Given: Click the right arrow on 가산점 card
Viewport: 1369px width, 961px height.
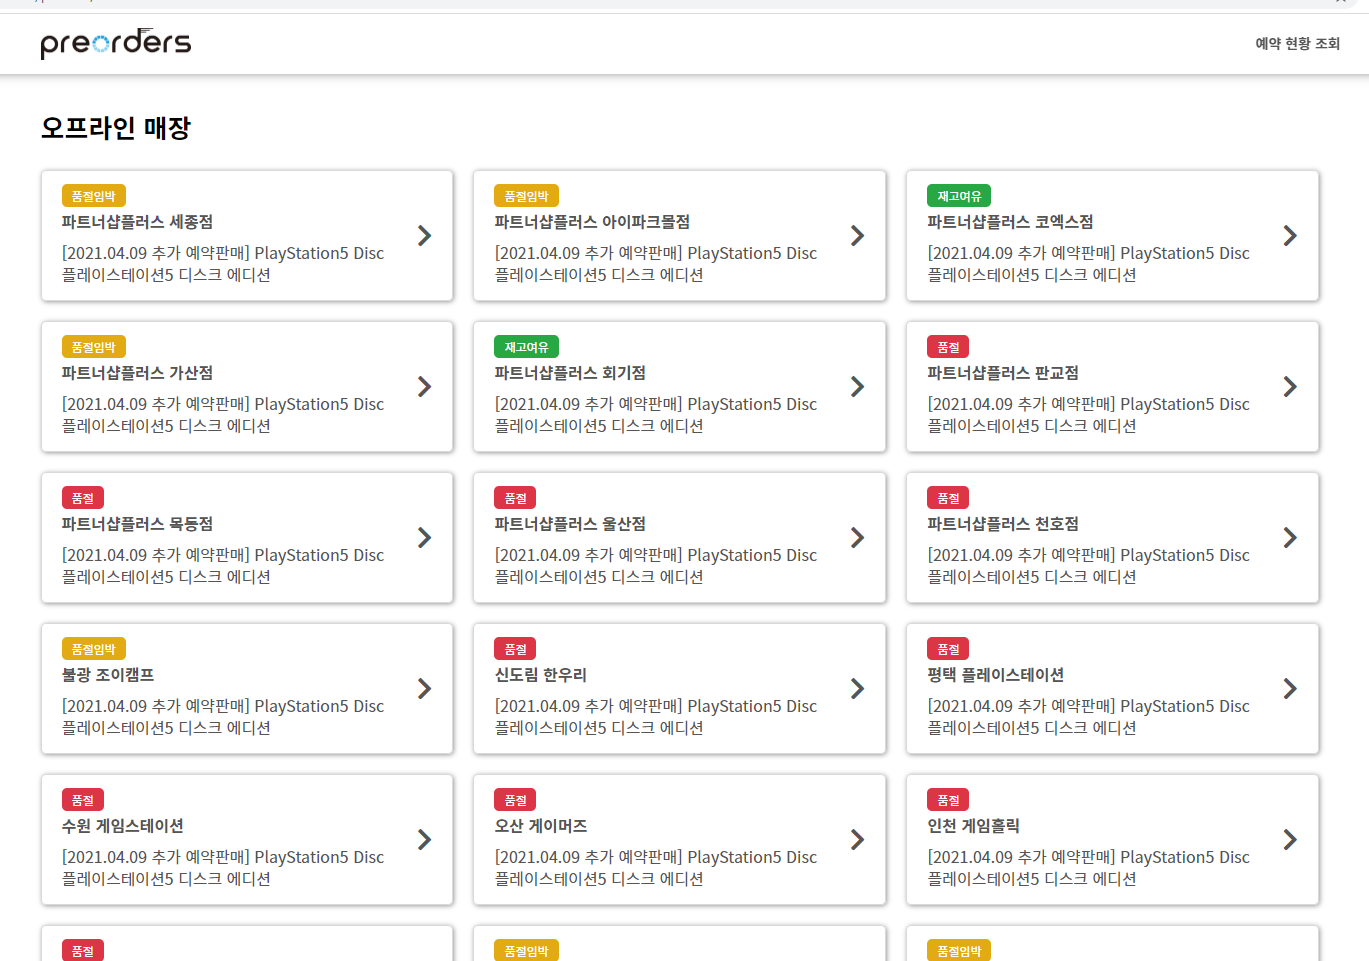Looking at the screenshot, I should coord(425,387).
